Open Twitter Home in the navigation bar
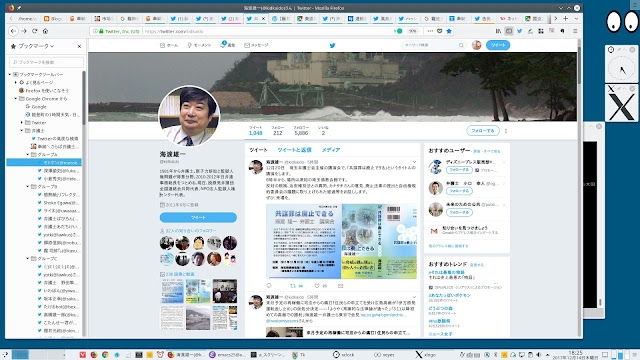The image size is (640, 360). 169,45
